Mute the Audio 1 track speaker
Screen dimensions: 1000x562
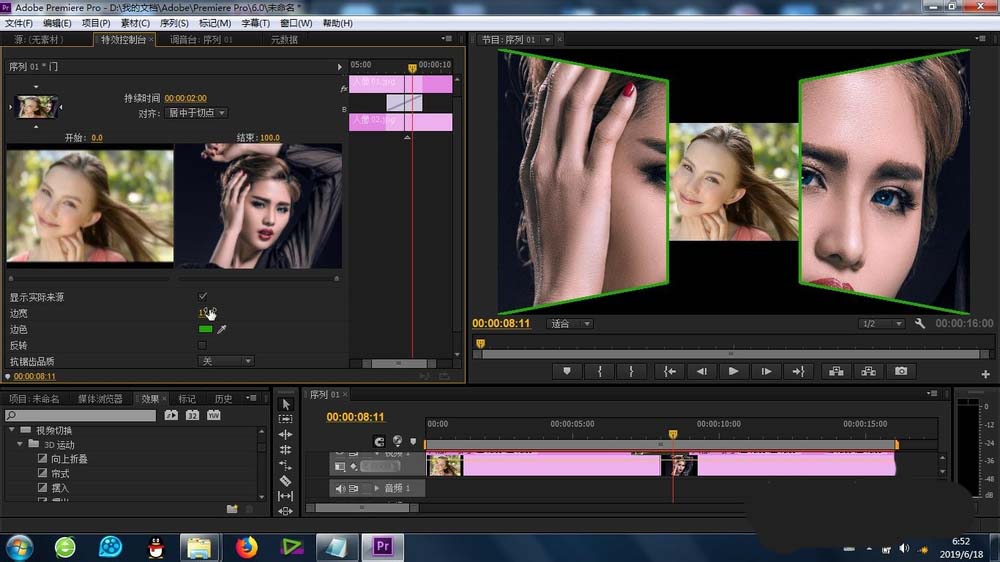pyautogui.click(x=340, y=489)
